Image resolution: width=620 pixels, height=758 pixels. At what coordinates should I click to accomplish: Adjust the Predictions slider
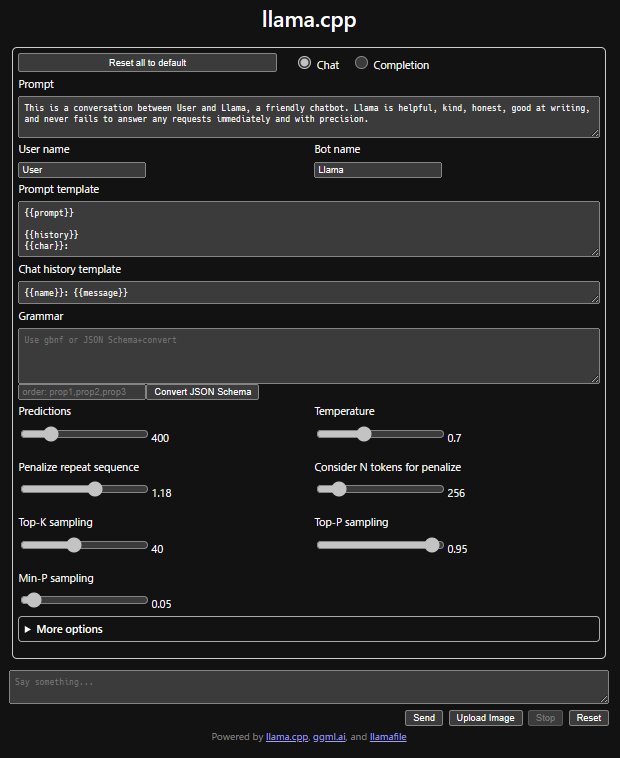click(x=85, y=434)
